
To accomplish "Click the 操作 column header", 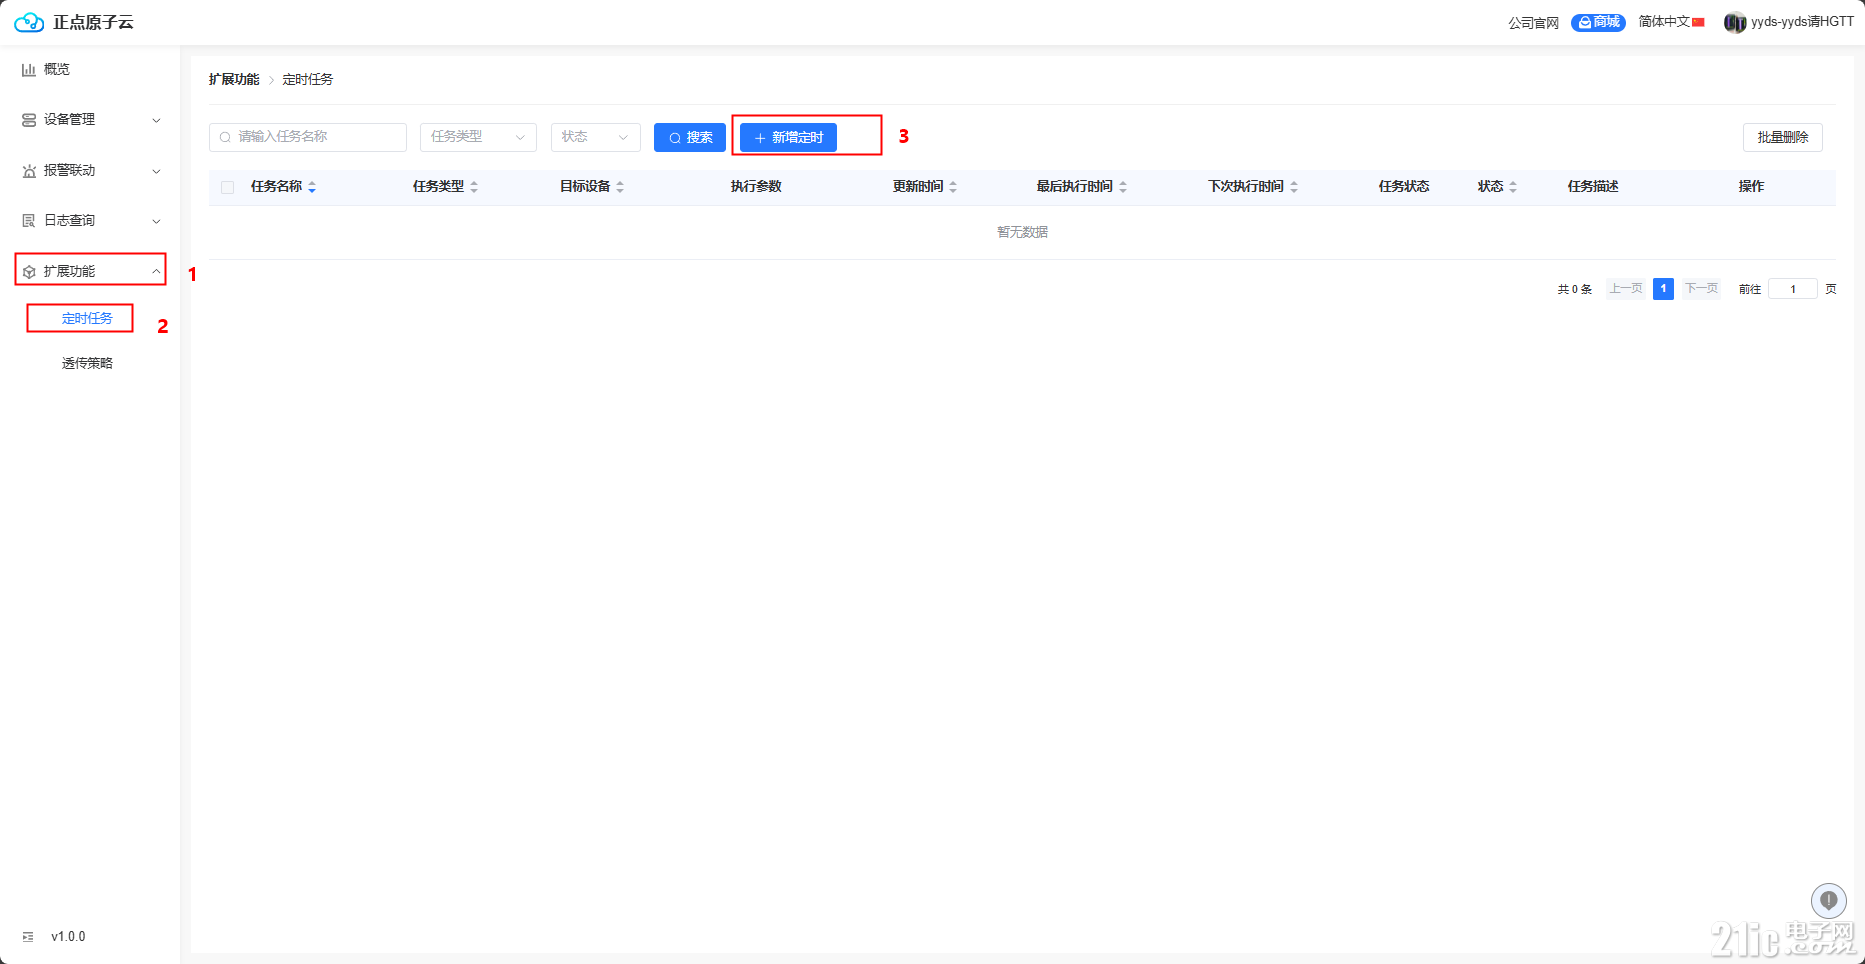I will click(1751, 187).
